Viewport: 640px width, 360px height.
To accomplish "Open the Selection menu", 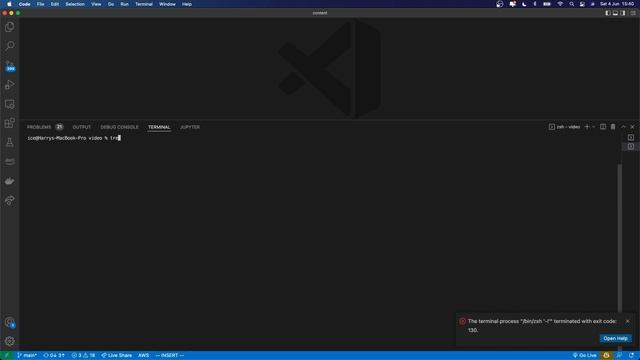I will [x=75, y=4].
